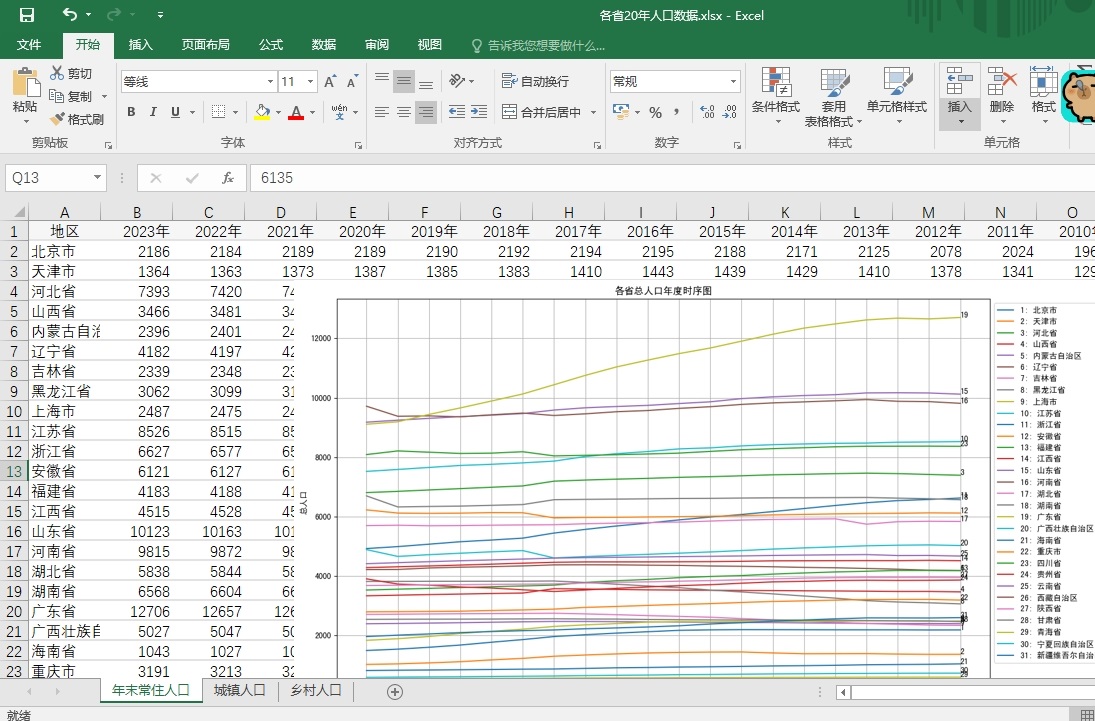Click the Format Painter (格式刷) brush icon
Image resolution: width=1095 pixels, height=721 pixels.
tap(57, 119)
